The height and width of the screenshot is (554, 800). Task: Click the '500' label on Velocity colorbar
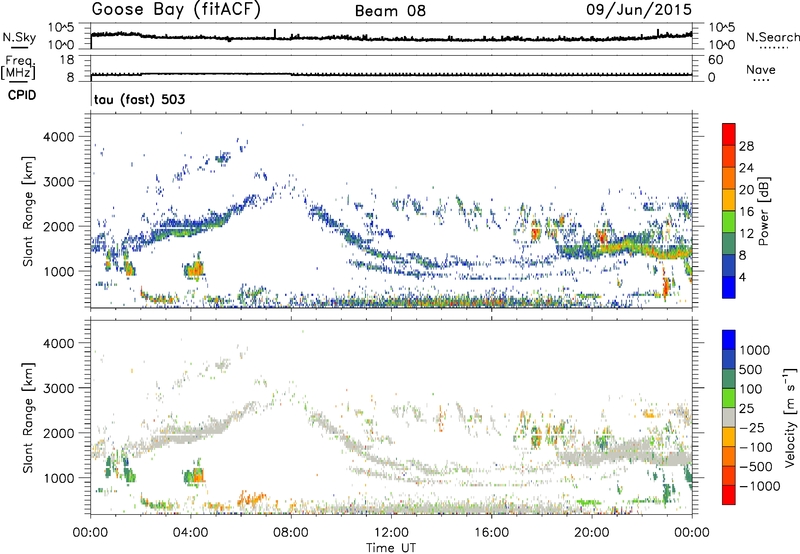750,369
